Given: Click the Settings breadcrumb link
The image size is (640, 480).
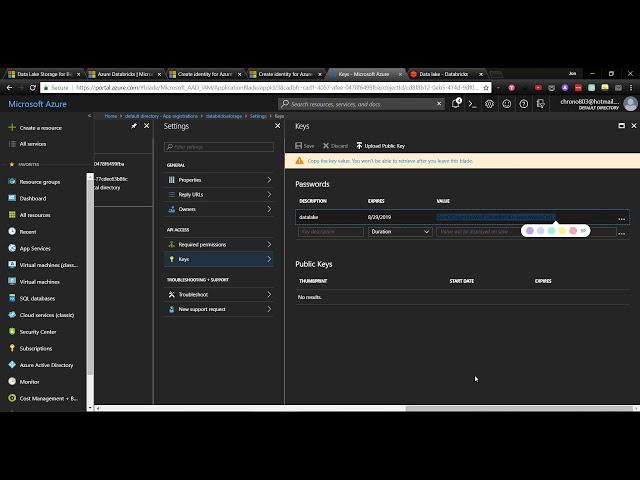Looking at the screenshot, I should (258, 116).
